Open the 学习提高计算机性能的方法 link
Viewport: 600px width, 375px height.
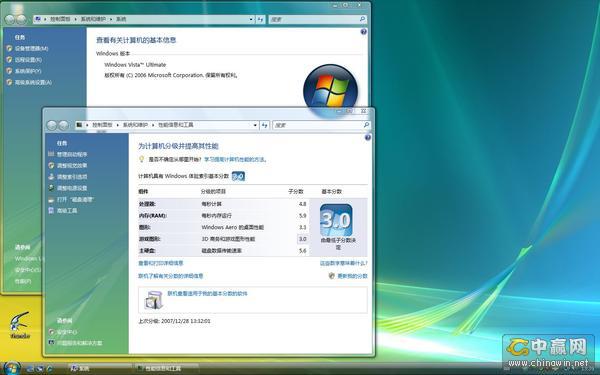(x=235, y=159)
